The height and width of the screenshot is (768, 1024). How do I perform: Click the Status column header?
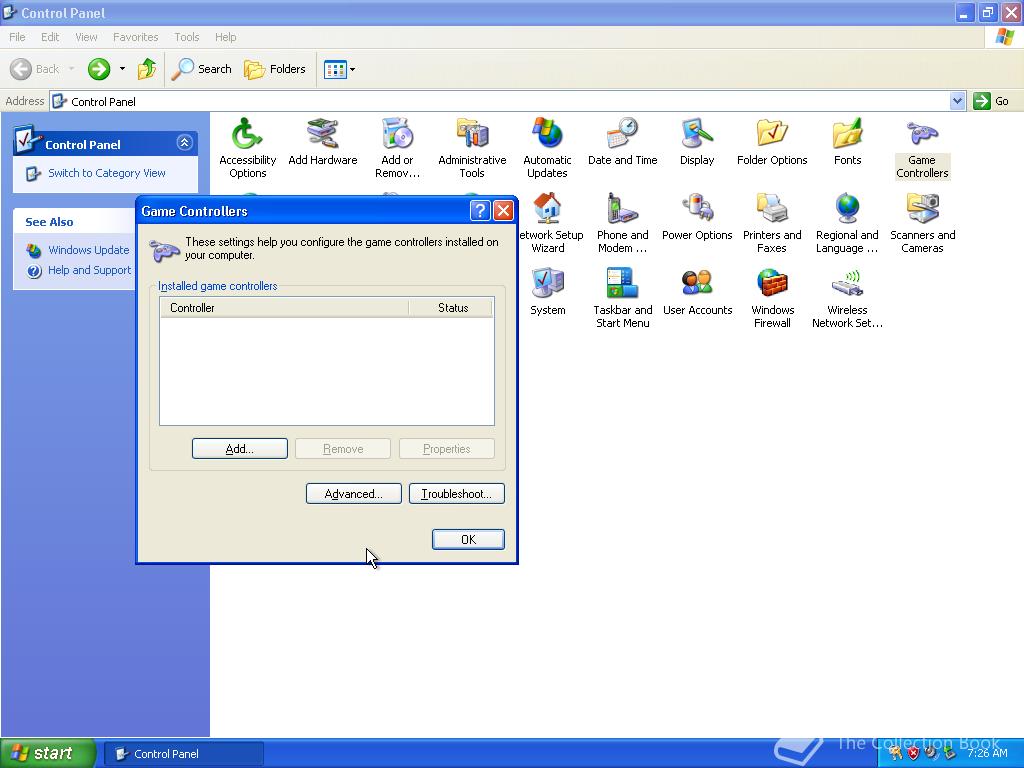coord(451,308)
